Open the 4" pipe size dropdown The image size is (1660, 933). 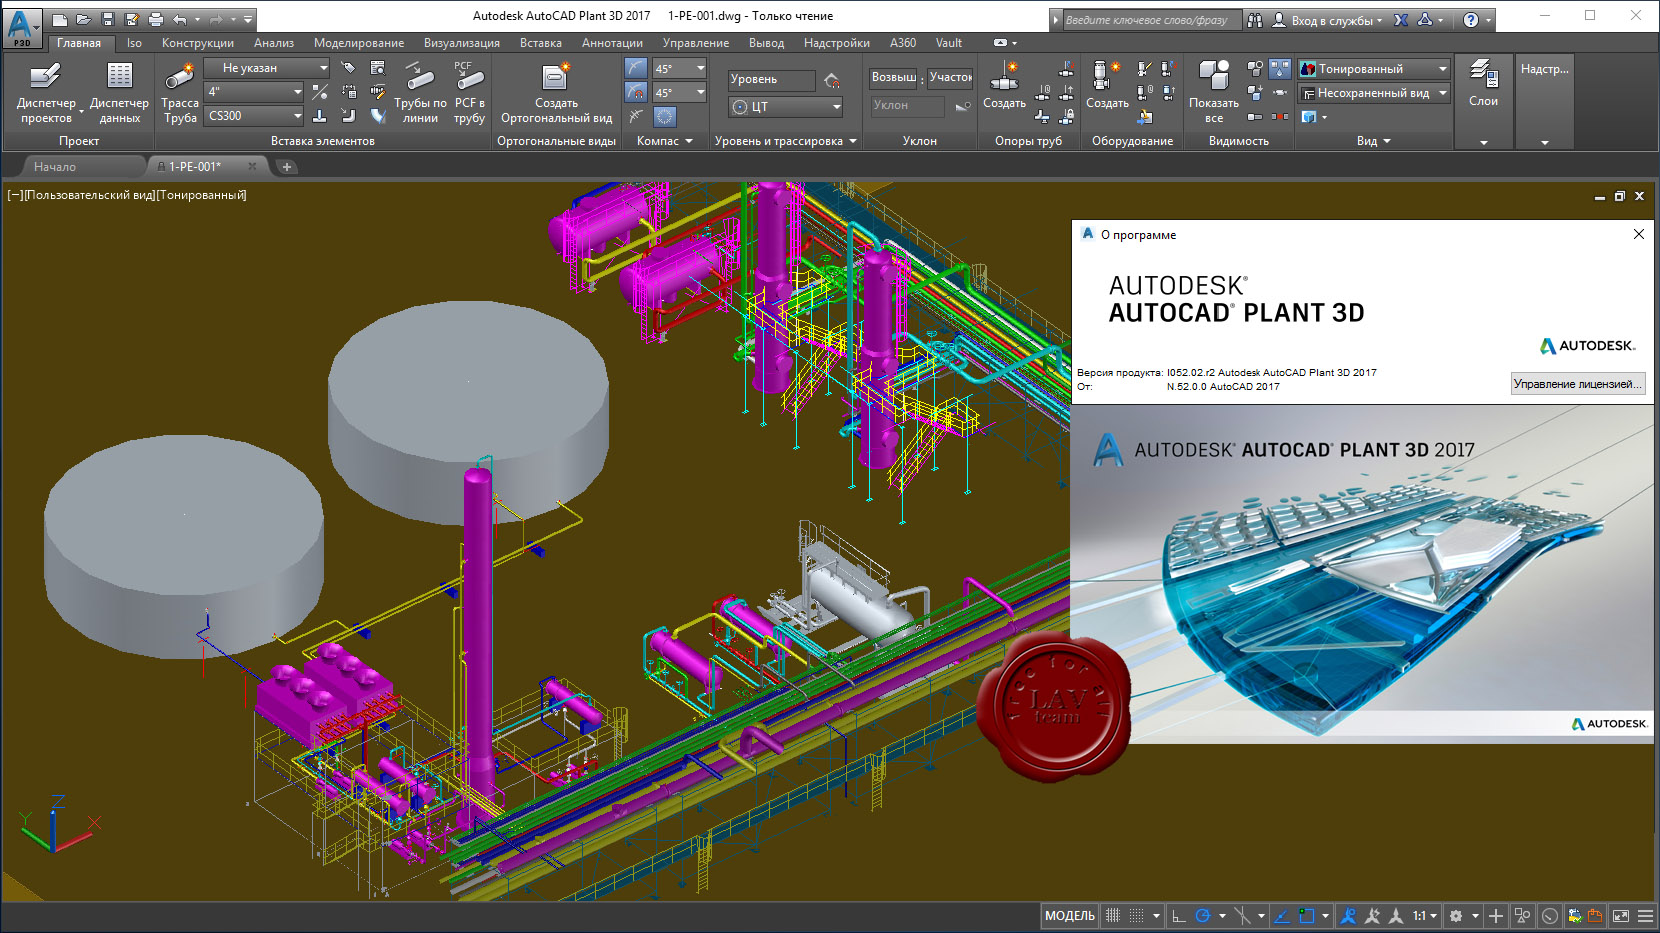coord(254,91)
